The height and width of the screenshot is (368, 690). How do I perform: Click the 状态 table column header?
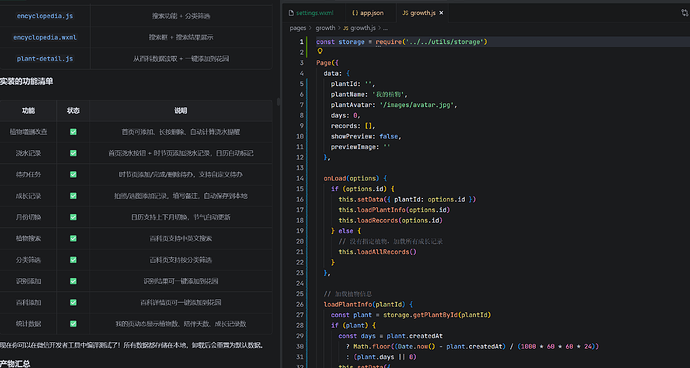73,111
